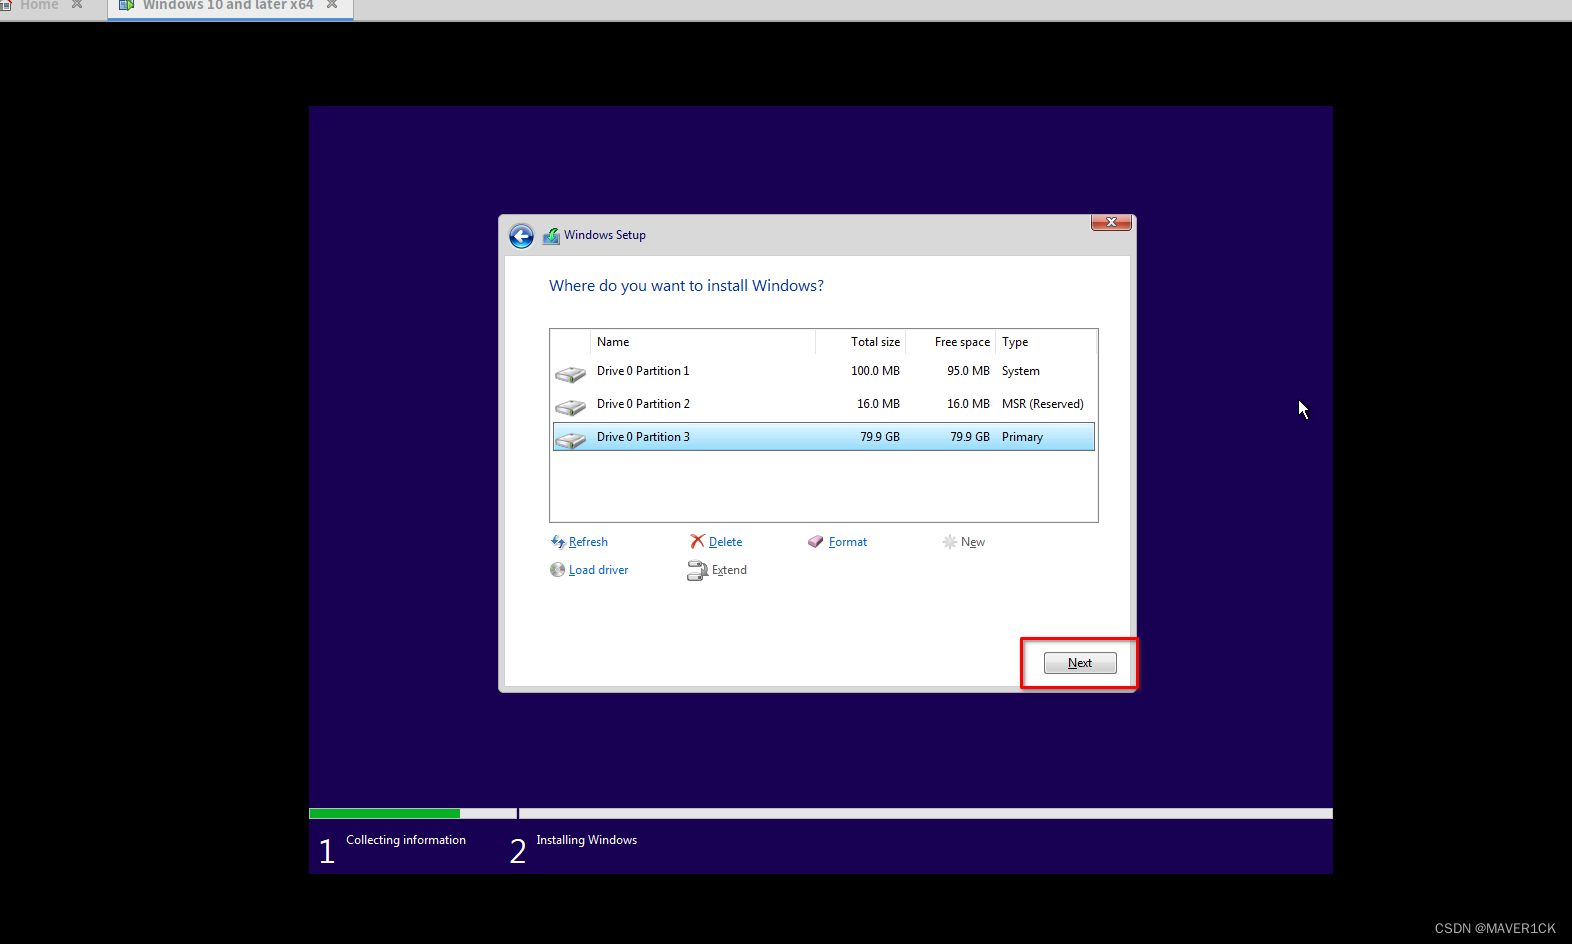1572x944 pixels.
Task: Switch to the Home tab
Action: (x=39, y=5)
